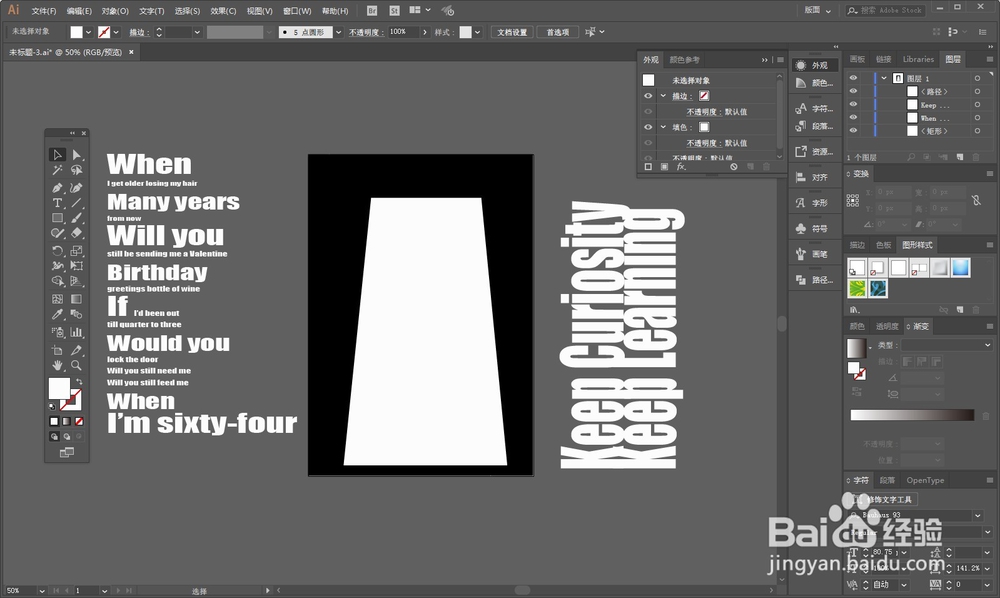Select the Gradient tool in toolbox

77,298
